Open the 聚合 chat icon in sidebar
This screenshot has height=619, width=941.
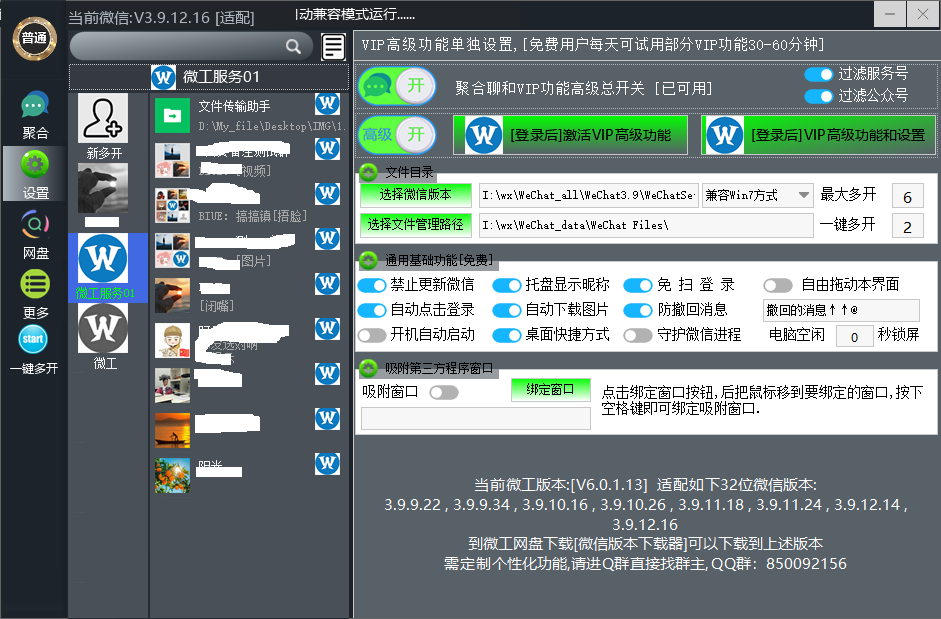click(x=35, y=106)
